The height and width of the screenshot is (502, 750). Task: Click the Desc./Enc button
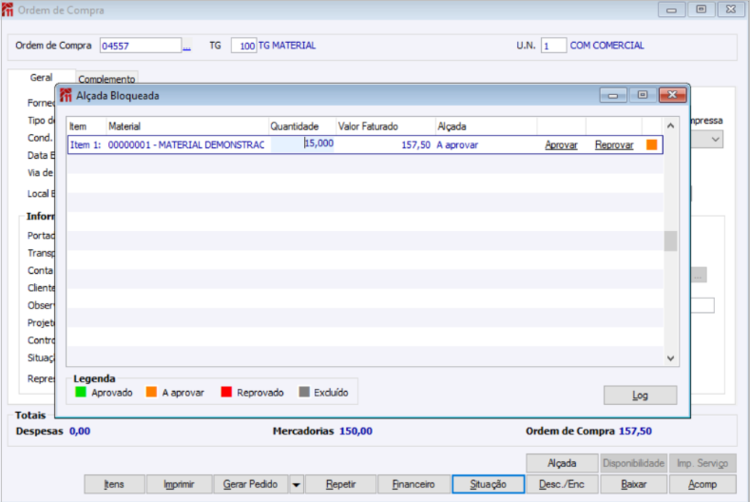point(562,484)
